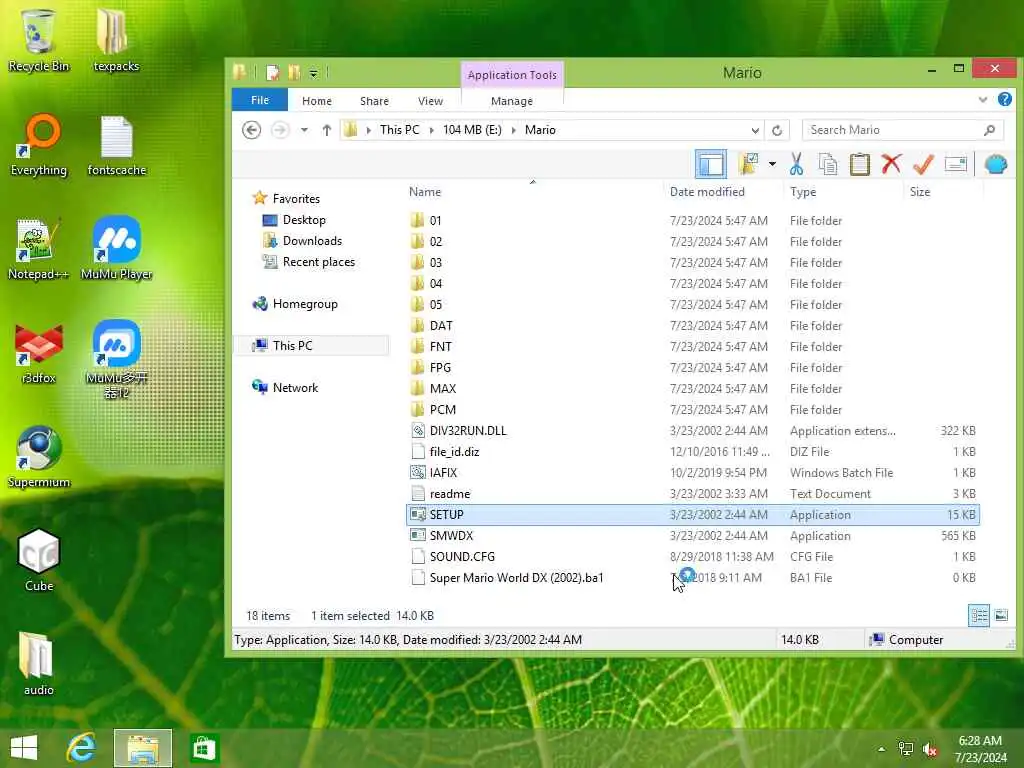Select the IAFIX batch file
Viewport: 1024px width, 768px height.
point(692,473)
